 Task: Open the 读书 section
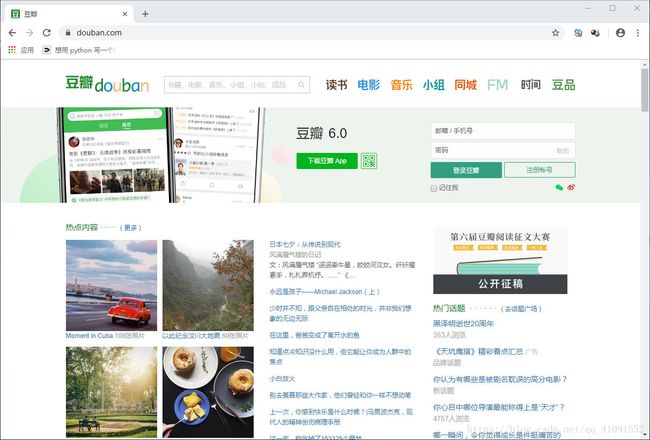tap(336, 85)
